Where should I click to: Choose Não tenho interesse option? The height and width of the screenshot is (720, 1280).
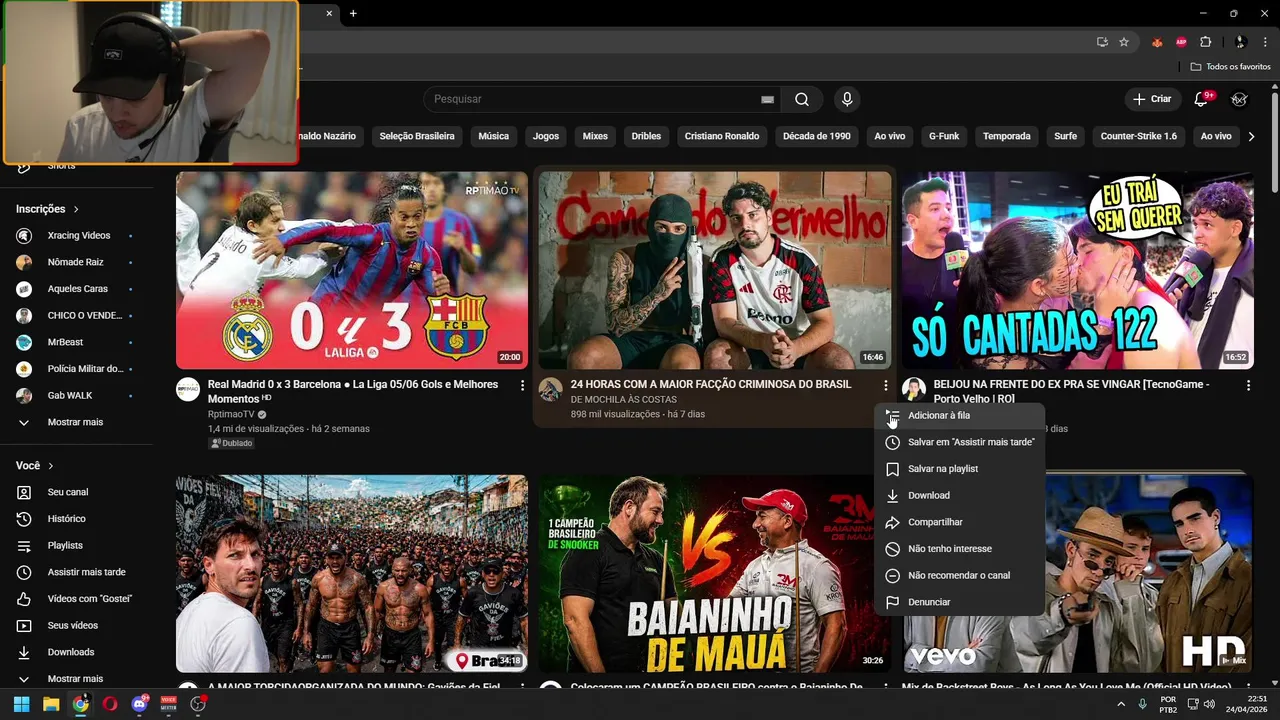(959, 549)
